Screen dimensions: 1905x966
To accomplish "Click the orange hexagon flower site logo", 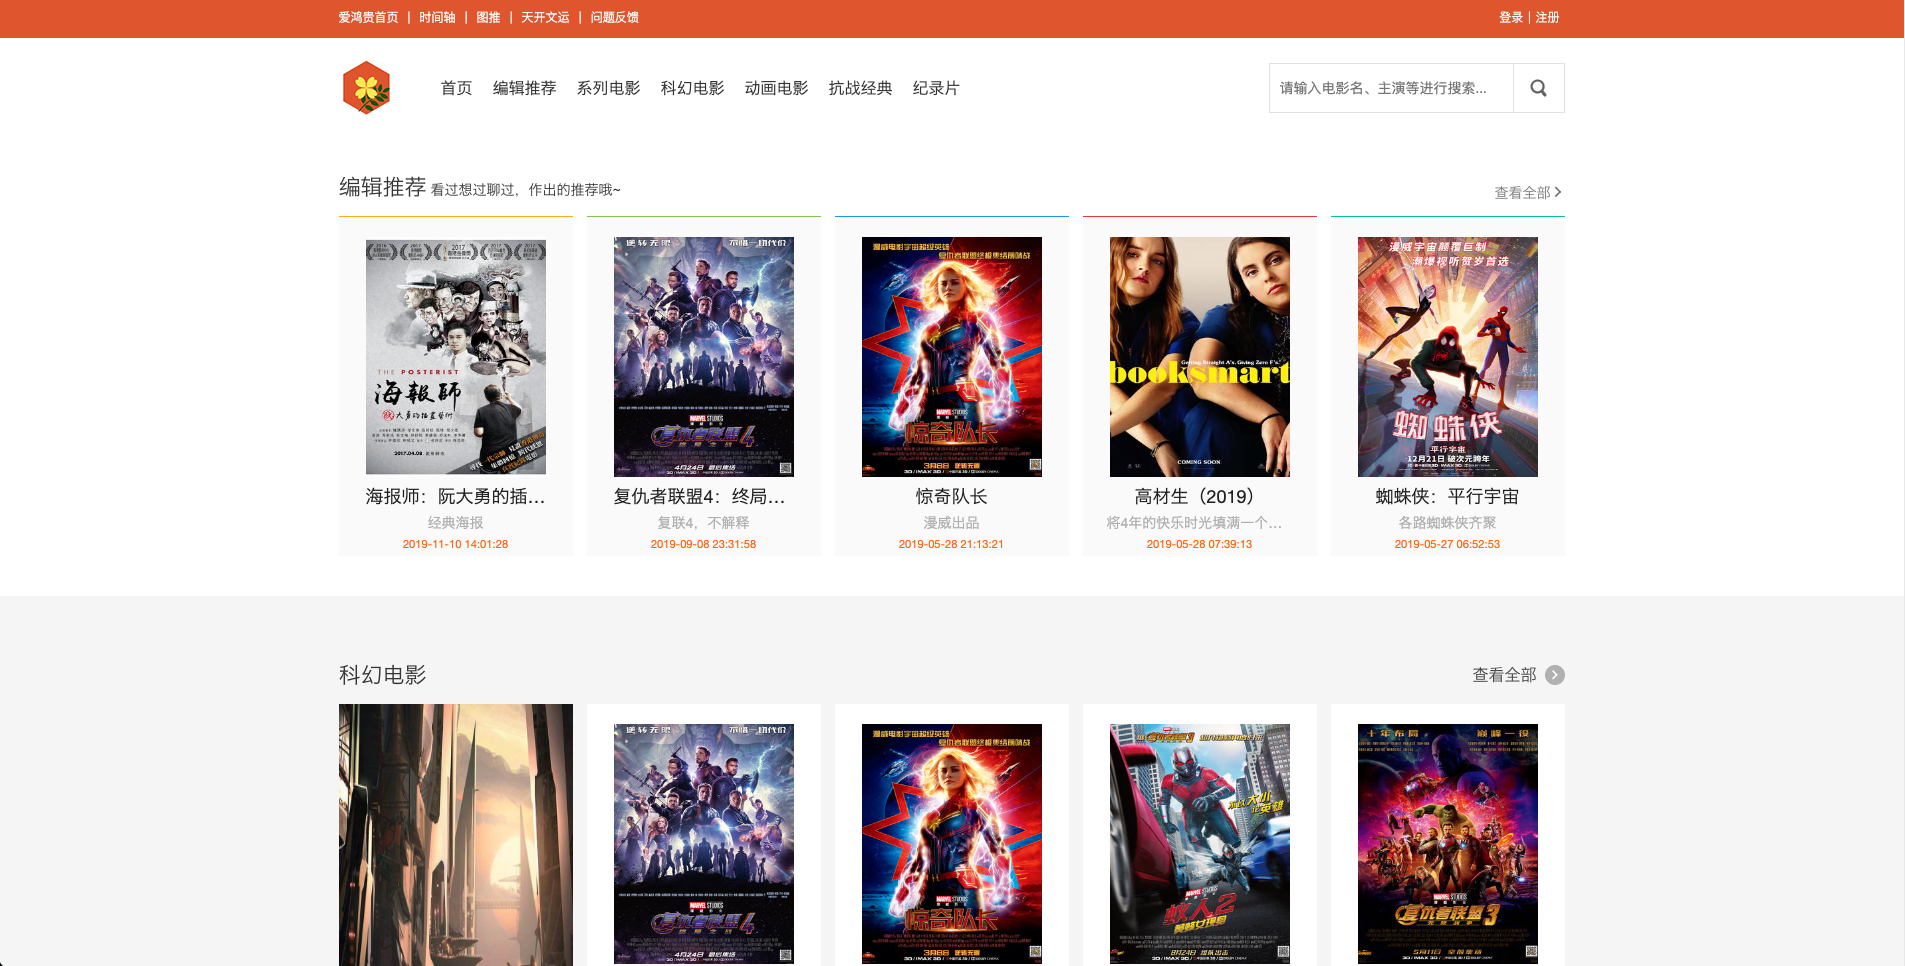I will point(366,88).
